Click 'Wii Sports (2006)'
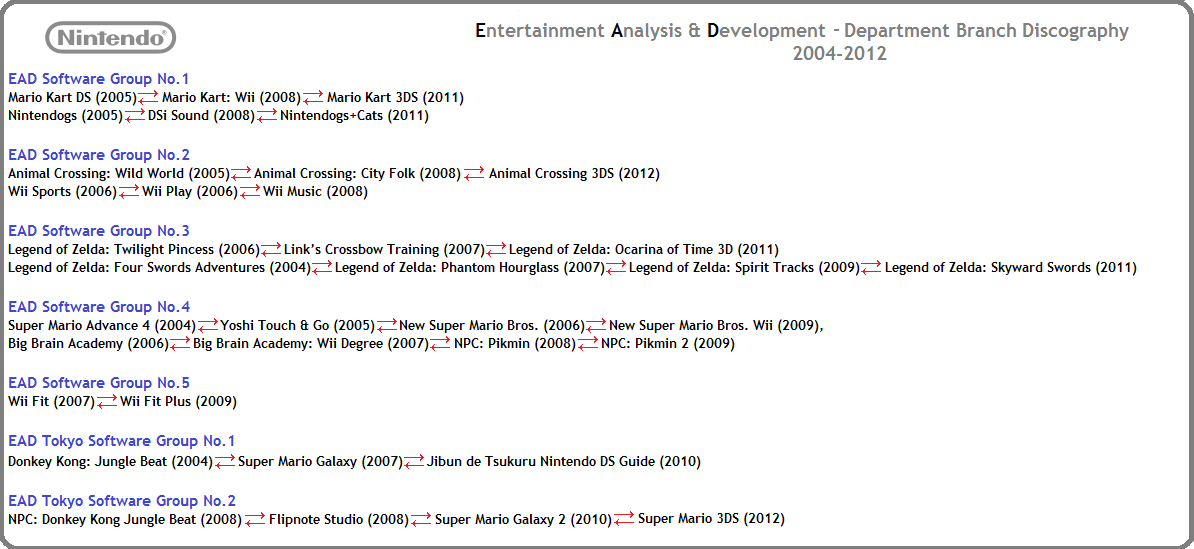Viewport: 1194px width, 549px height. click(x=62, y=192)
